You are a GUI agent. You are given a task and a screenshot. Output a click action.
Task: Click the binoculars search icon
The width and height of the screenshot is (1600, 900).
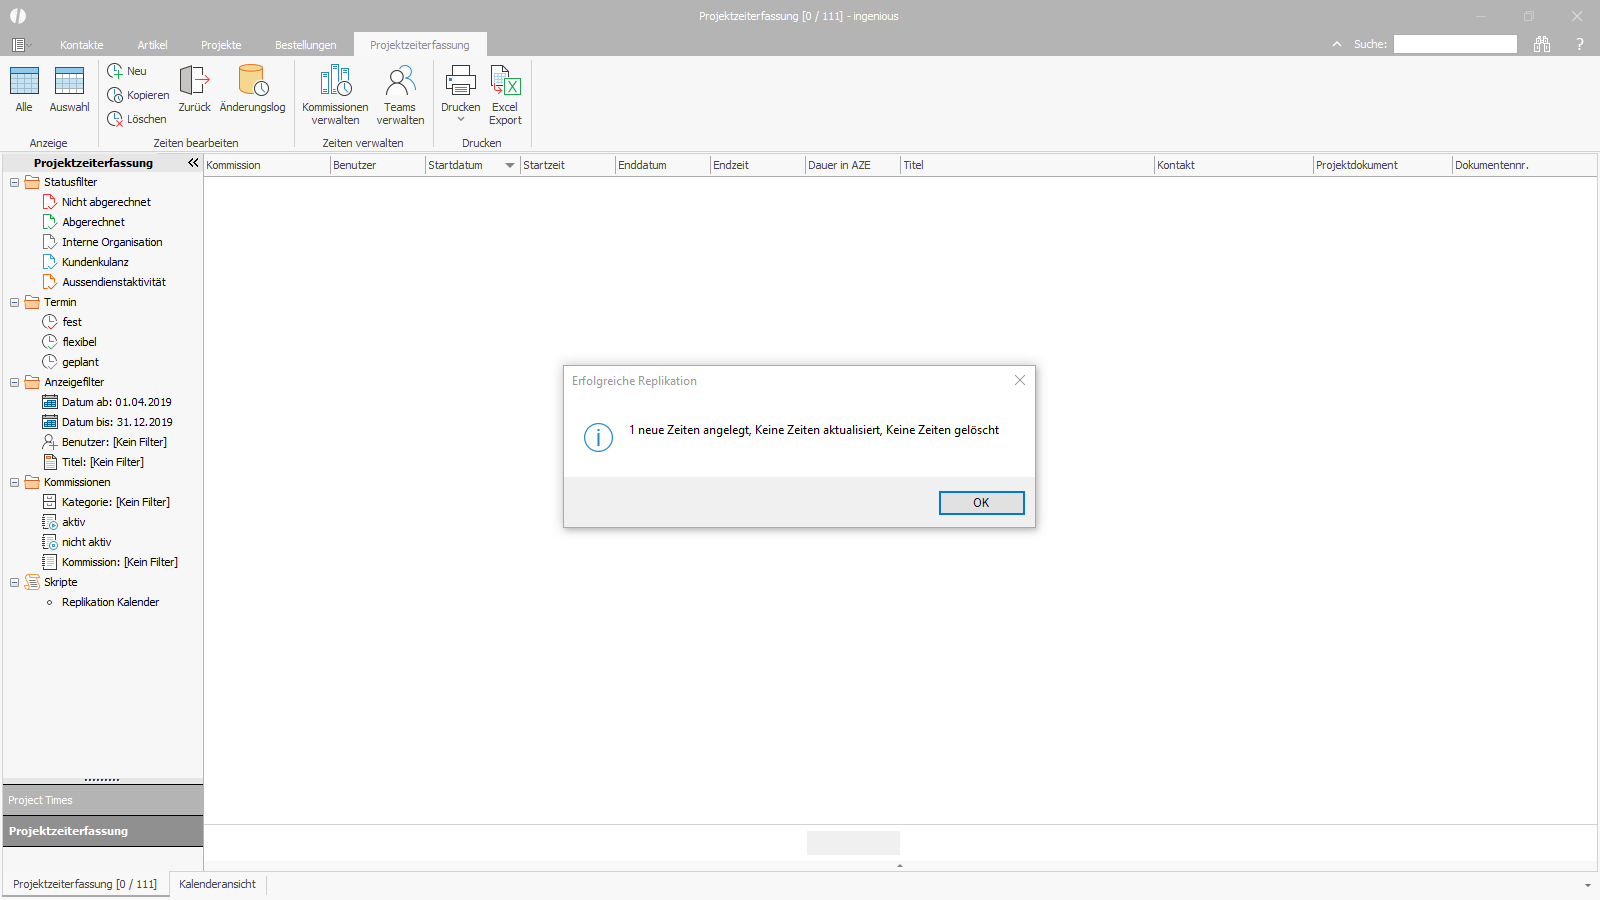(x=1542, y=44)
